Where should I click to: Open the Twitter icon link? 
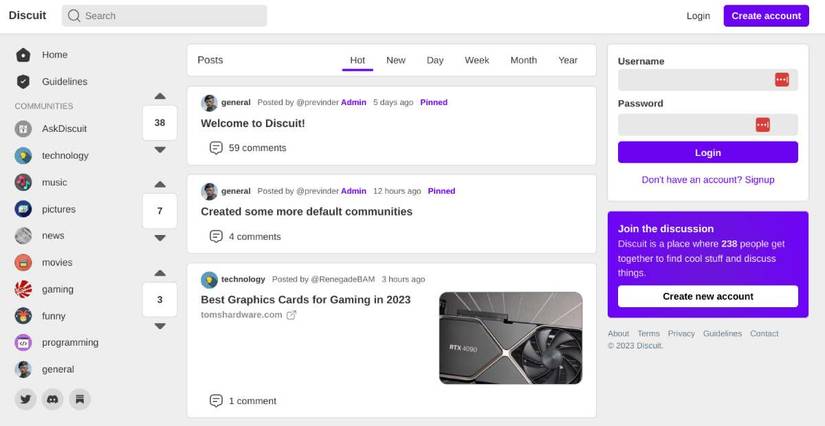pyautogui.click(x=25, y=399)
